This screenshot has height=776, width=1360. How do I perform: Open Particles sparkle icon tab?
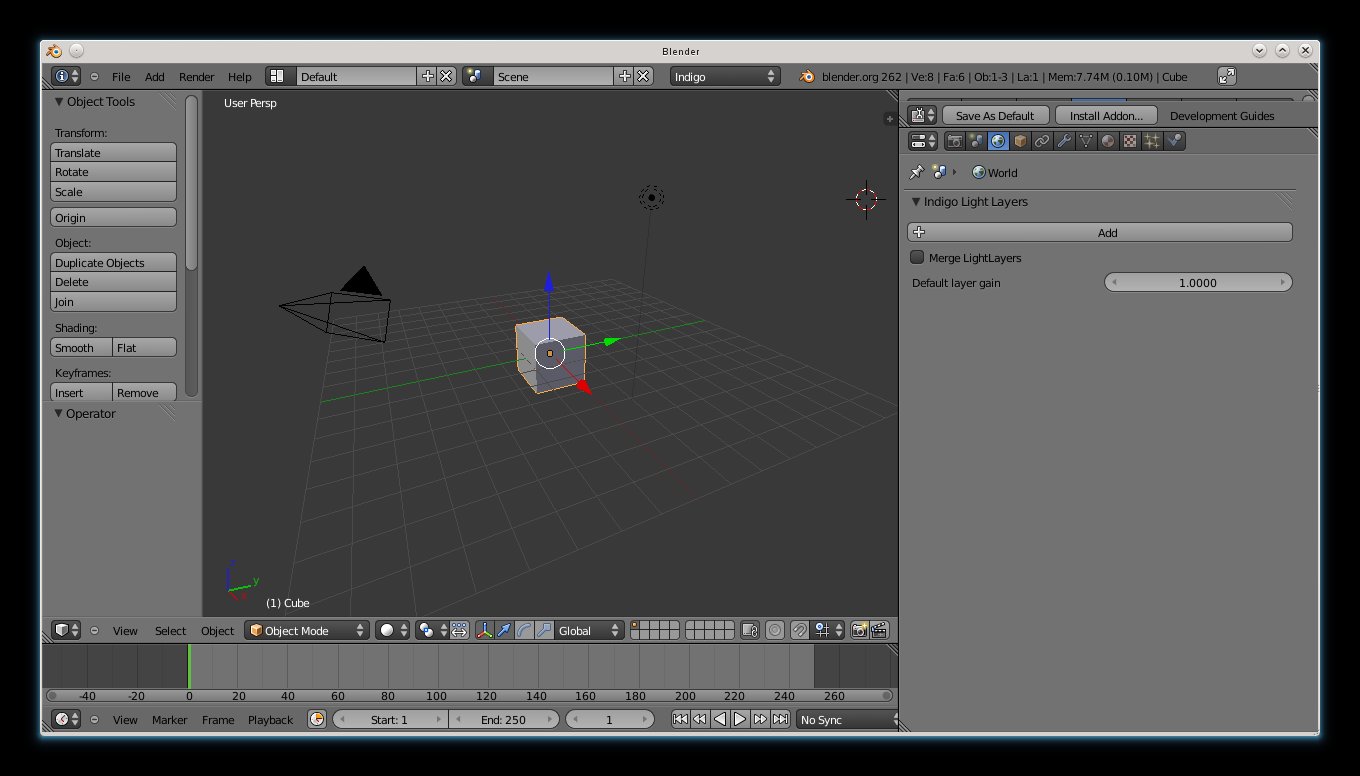coord(1152,142)
